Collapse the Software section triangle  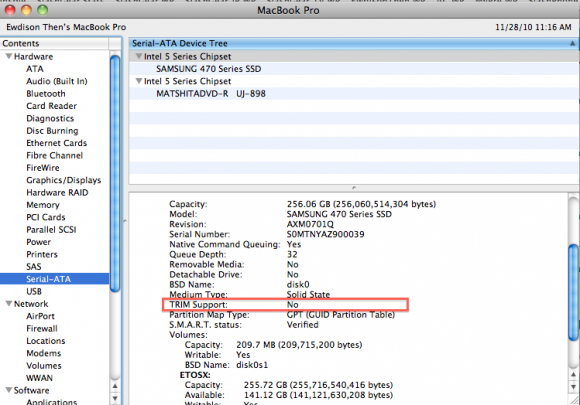click(x=9, y=390)
